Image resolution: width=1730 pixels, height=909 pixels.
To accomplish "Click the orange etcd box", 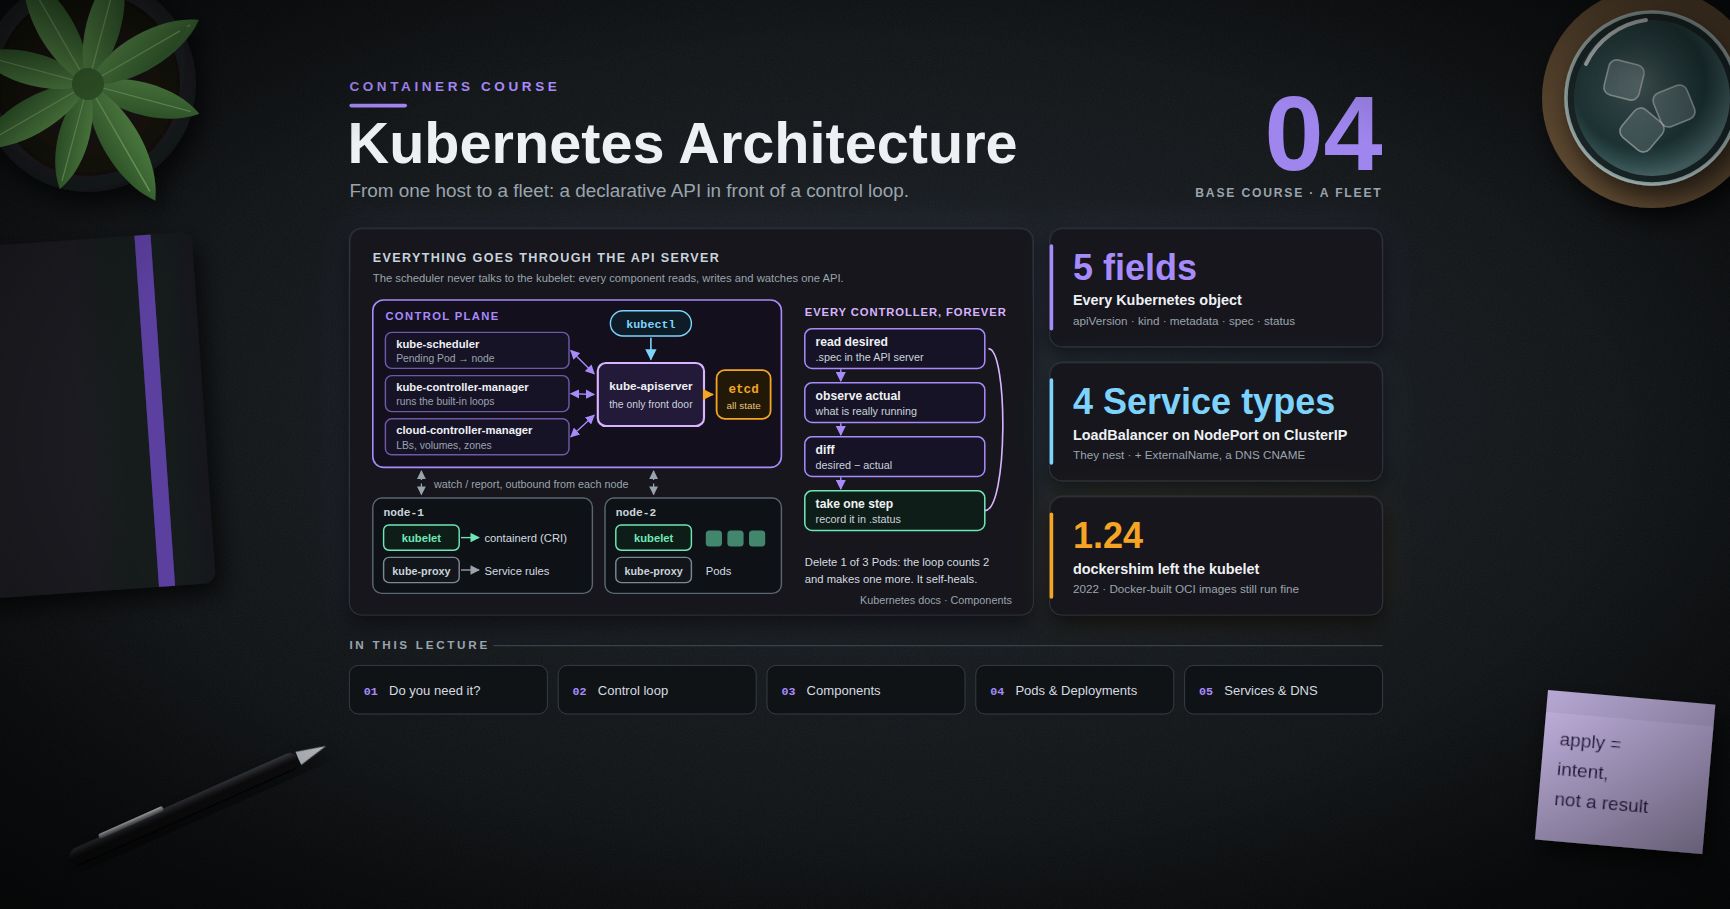I will coord(743,395).
